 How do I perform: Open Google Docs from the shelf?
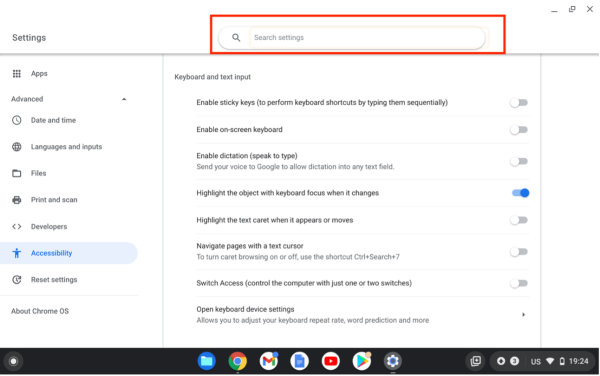pos(300,361)
